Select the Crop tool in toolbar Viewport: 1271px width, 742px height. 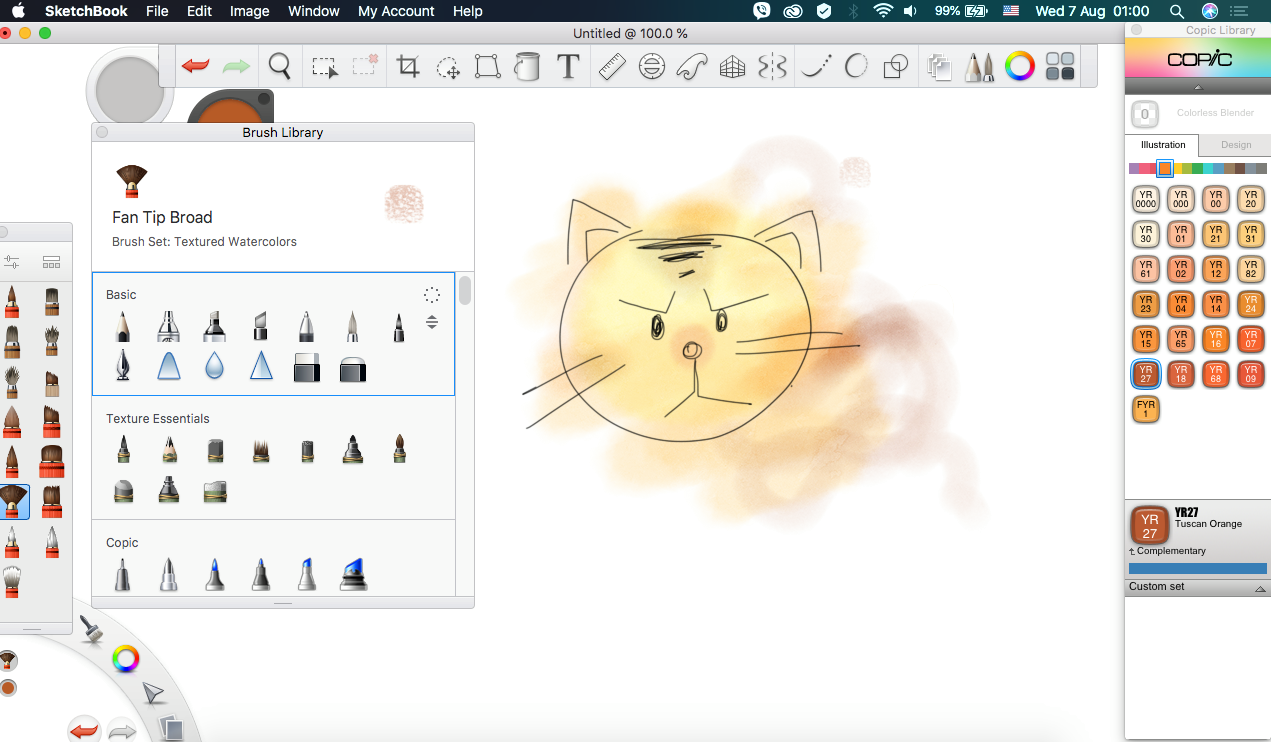click(x=408, y=67)
